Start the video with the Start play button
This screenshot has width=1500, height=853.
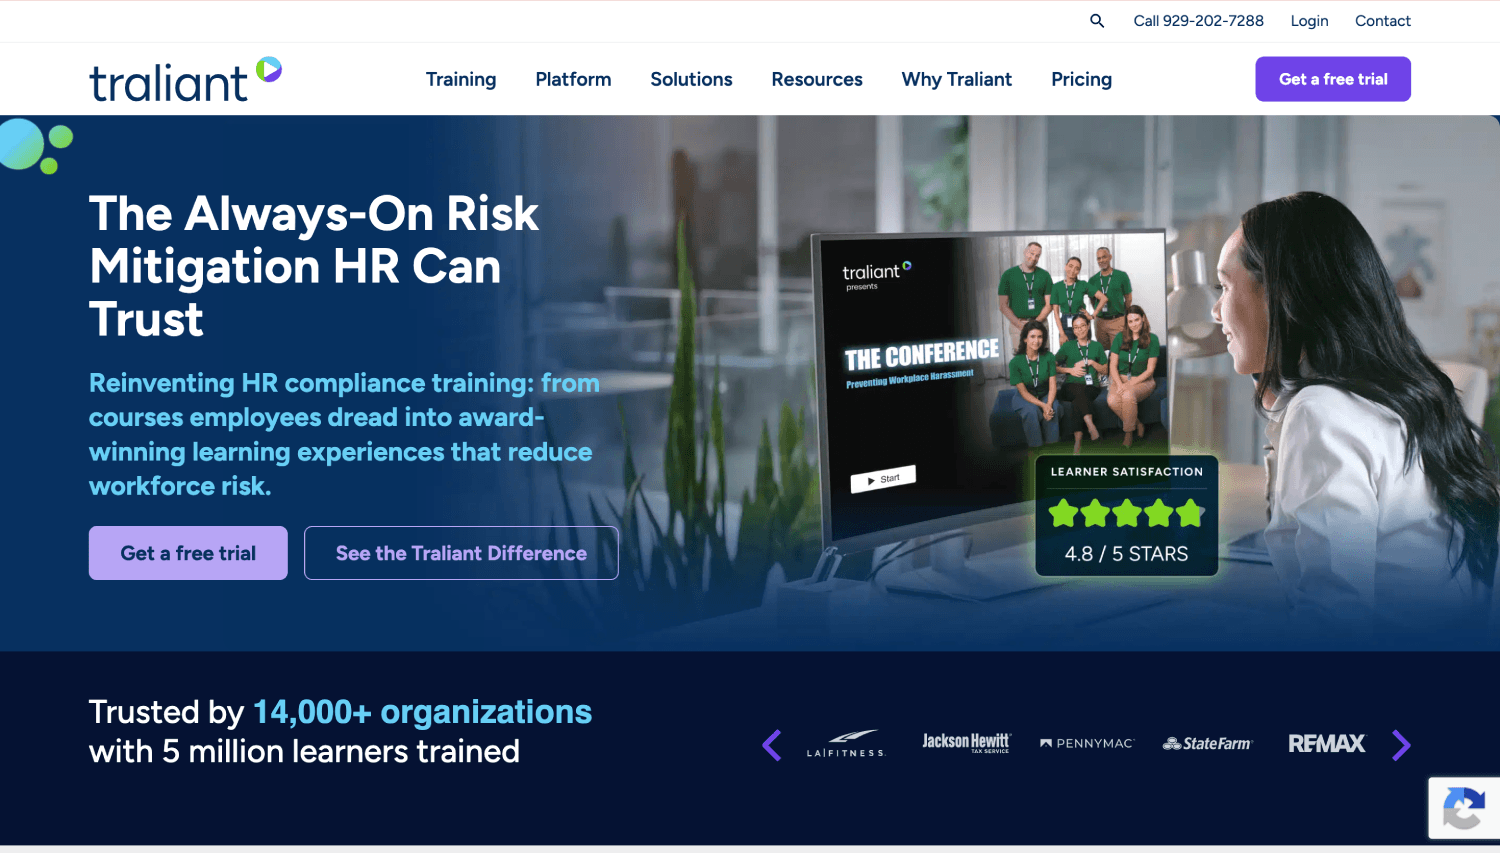pyautogui.click(x=883, y=479)
